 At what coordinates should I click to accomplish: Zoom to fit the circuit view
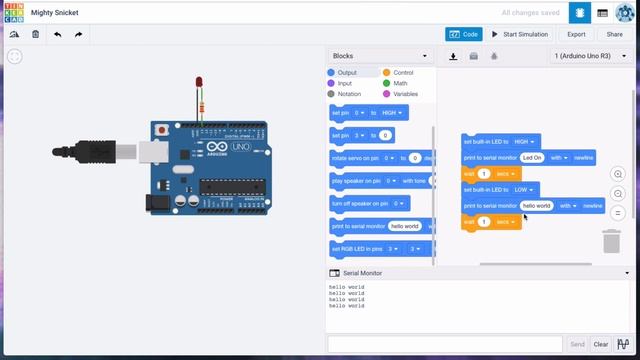[x=15, y=56]
